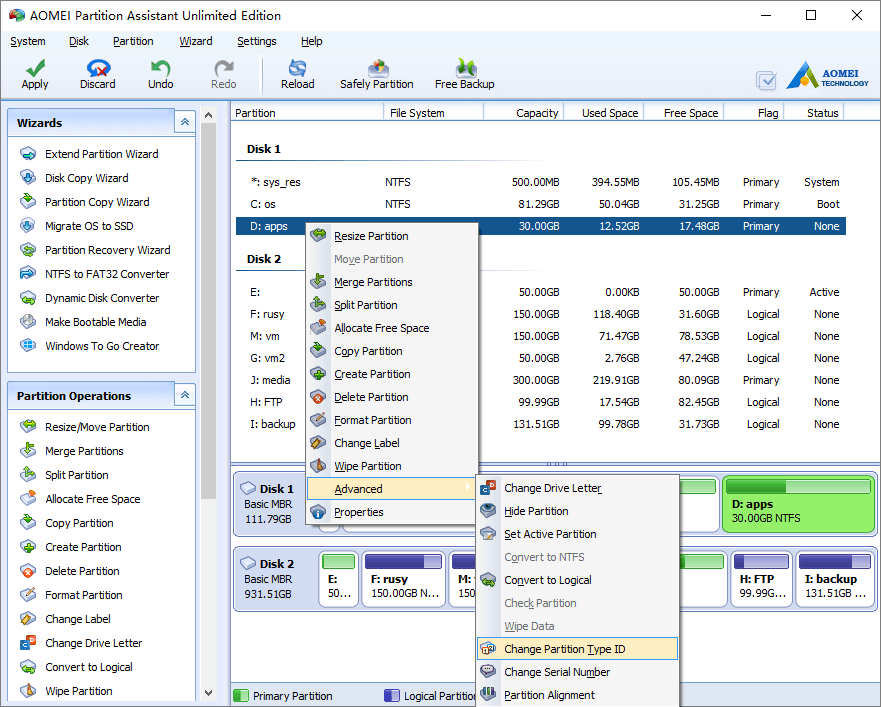Choose Resize/Move Partition in sidebar

97,427
